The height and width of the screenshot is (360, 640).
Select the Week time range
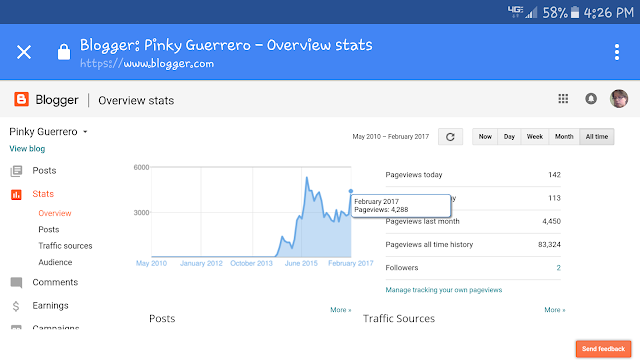click(535, 137)
